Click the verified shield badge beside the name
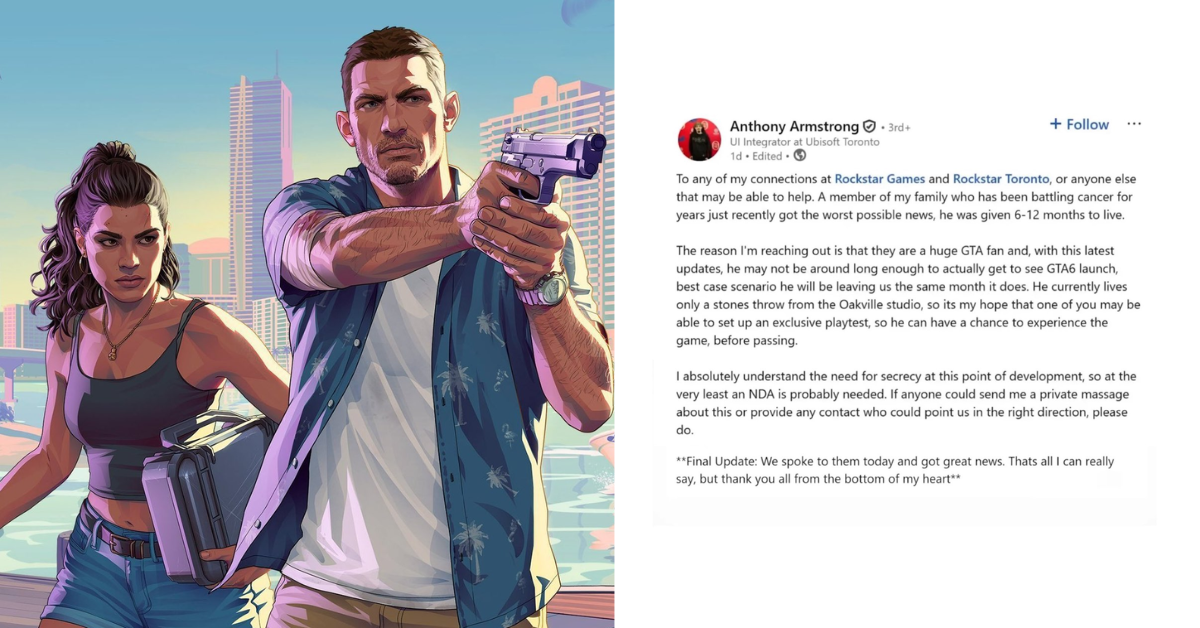 [x=869, y=127]
